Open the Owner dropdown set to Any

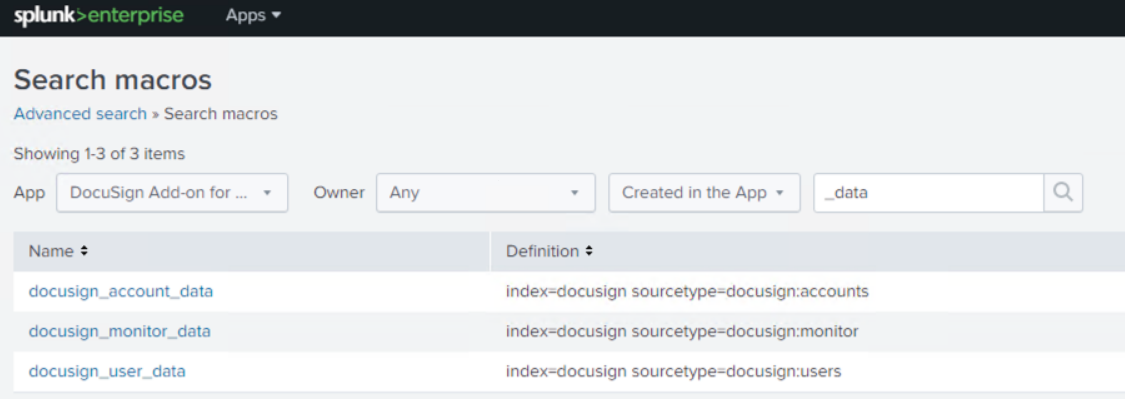(486, 192)
